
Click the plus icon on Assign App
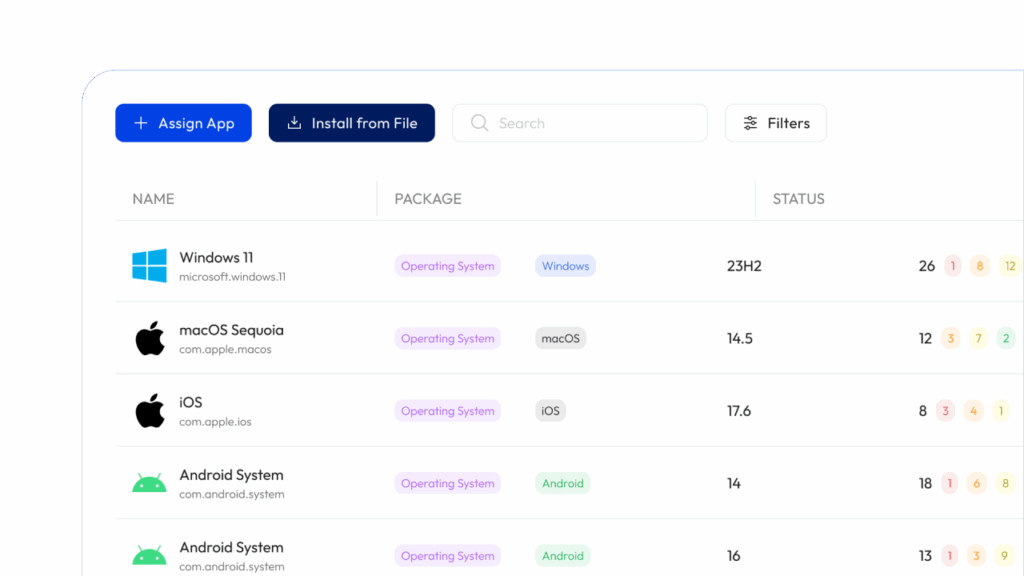[140, 123]
